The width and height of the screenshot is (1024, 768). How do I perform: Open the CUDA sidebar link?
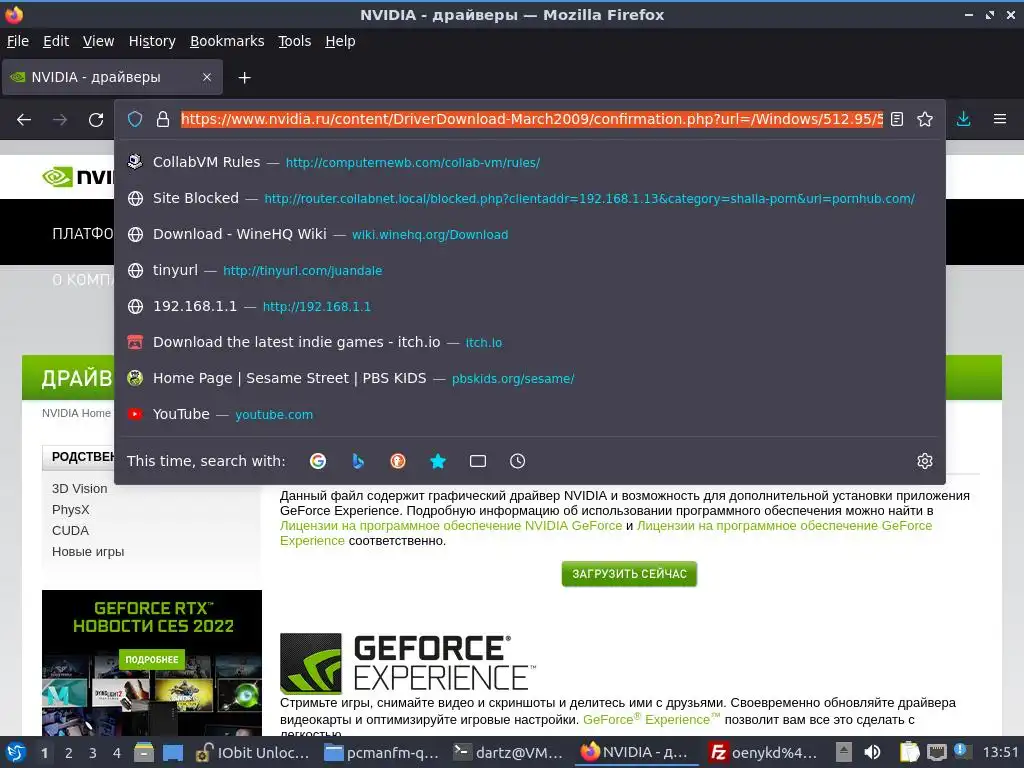(71, 530)
